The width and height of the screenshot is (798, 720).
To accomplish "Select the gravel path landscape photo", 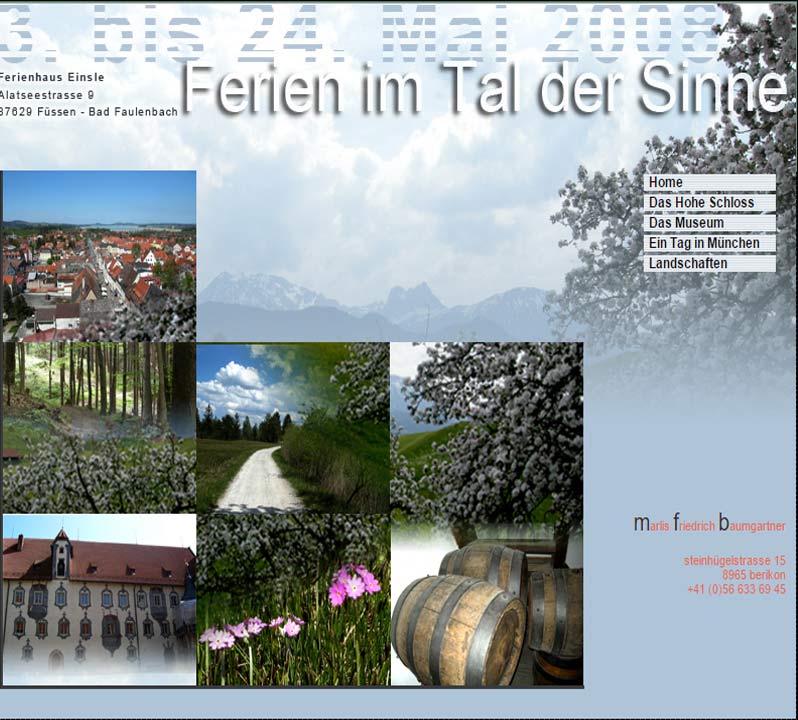I will (292, 428).
